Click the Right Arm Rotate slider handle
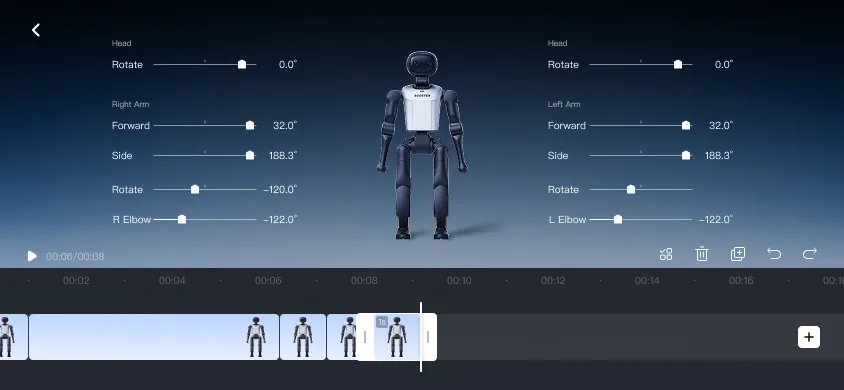This screenshot has width=844, height=390. pyautogui.click(x=195, y=189)
